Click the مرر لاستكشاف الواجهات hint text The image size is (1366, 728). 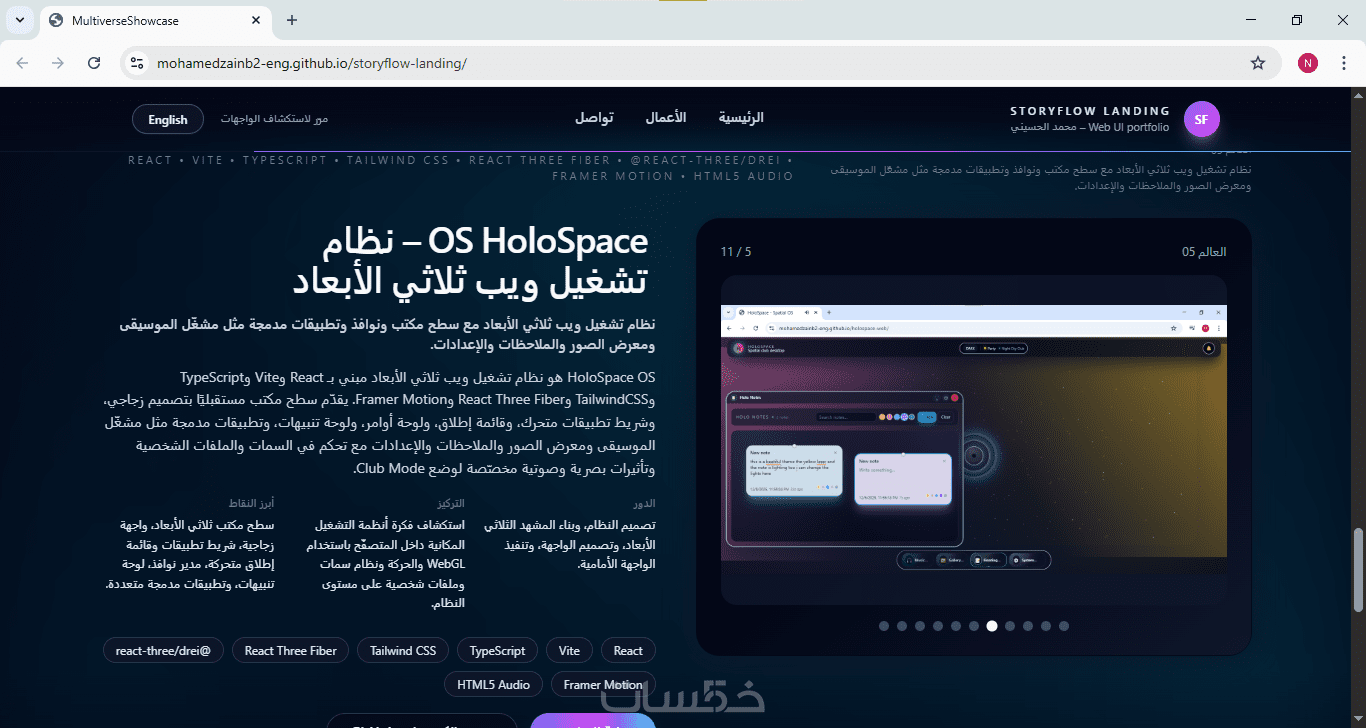275,119
